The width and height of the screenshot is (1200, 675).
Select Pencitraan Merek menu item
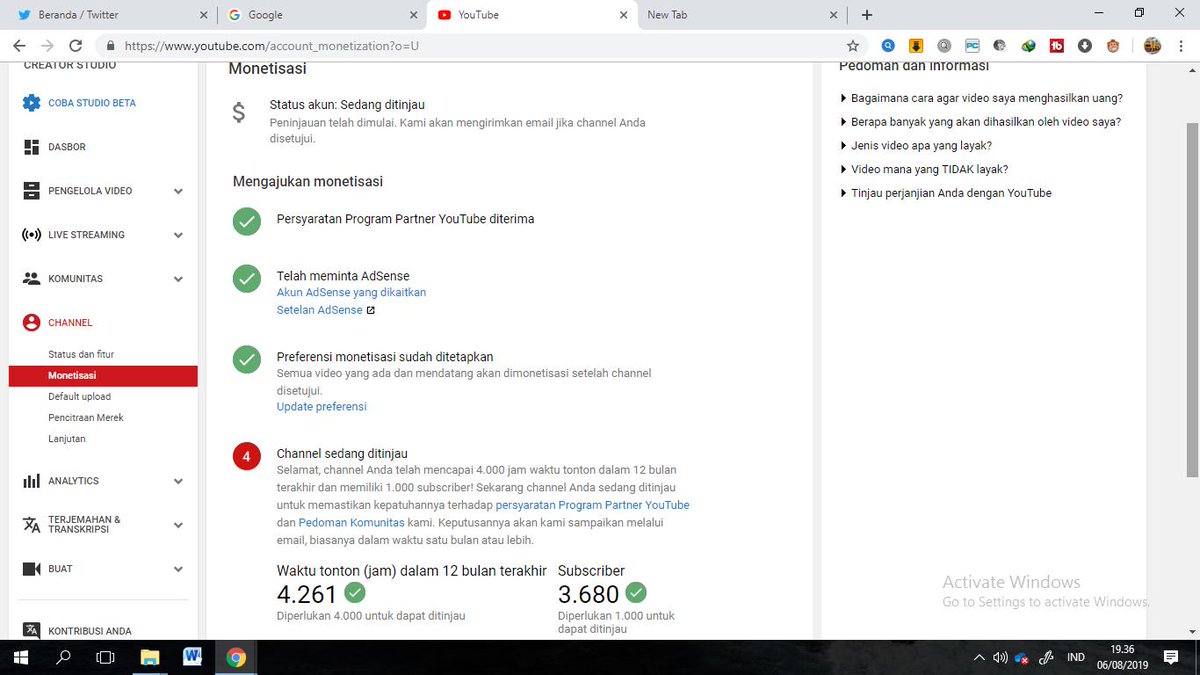[x=86, y=418]
